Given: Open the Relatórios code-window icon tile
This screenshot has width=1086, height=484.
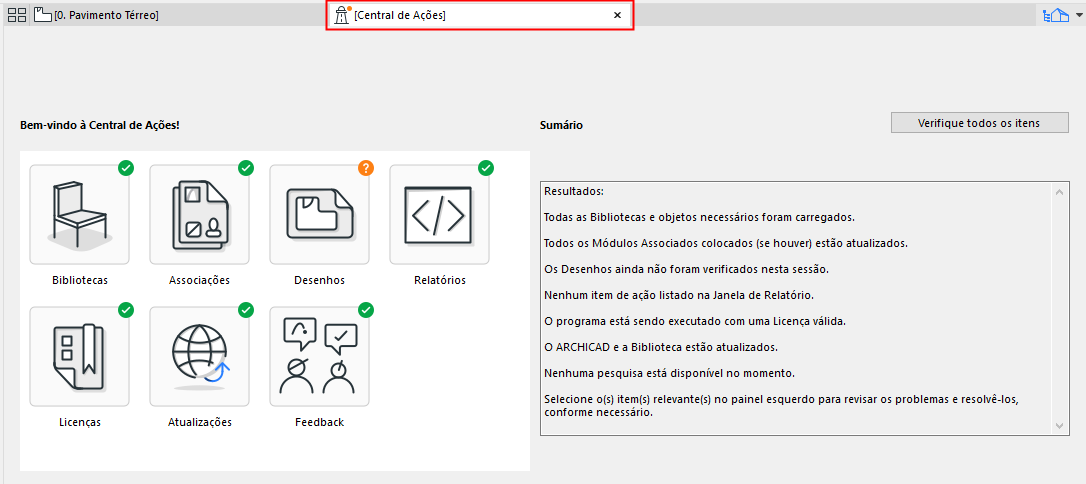Looking at the screenshot, I should (x=439, y=215).
